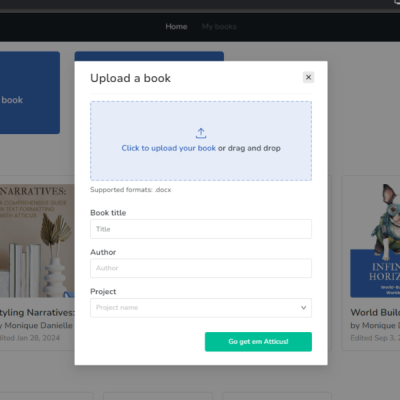Screen dimensions: 400x400
Task: Open World Building book cover thumbnail
Action: pos(375,241)
